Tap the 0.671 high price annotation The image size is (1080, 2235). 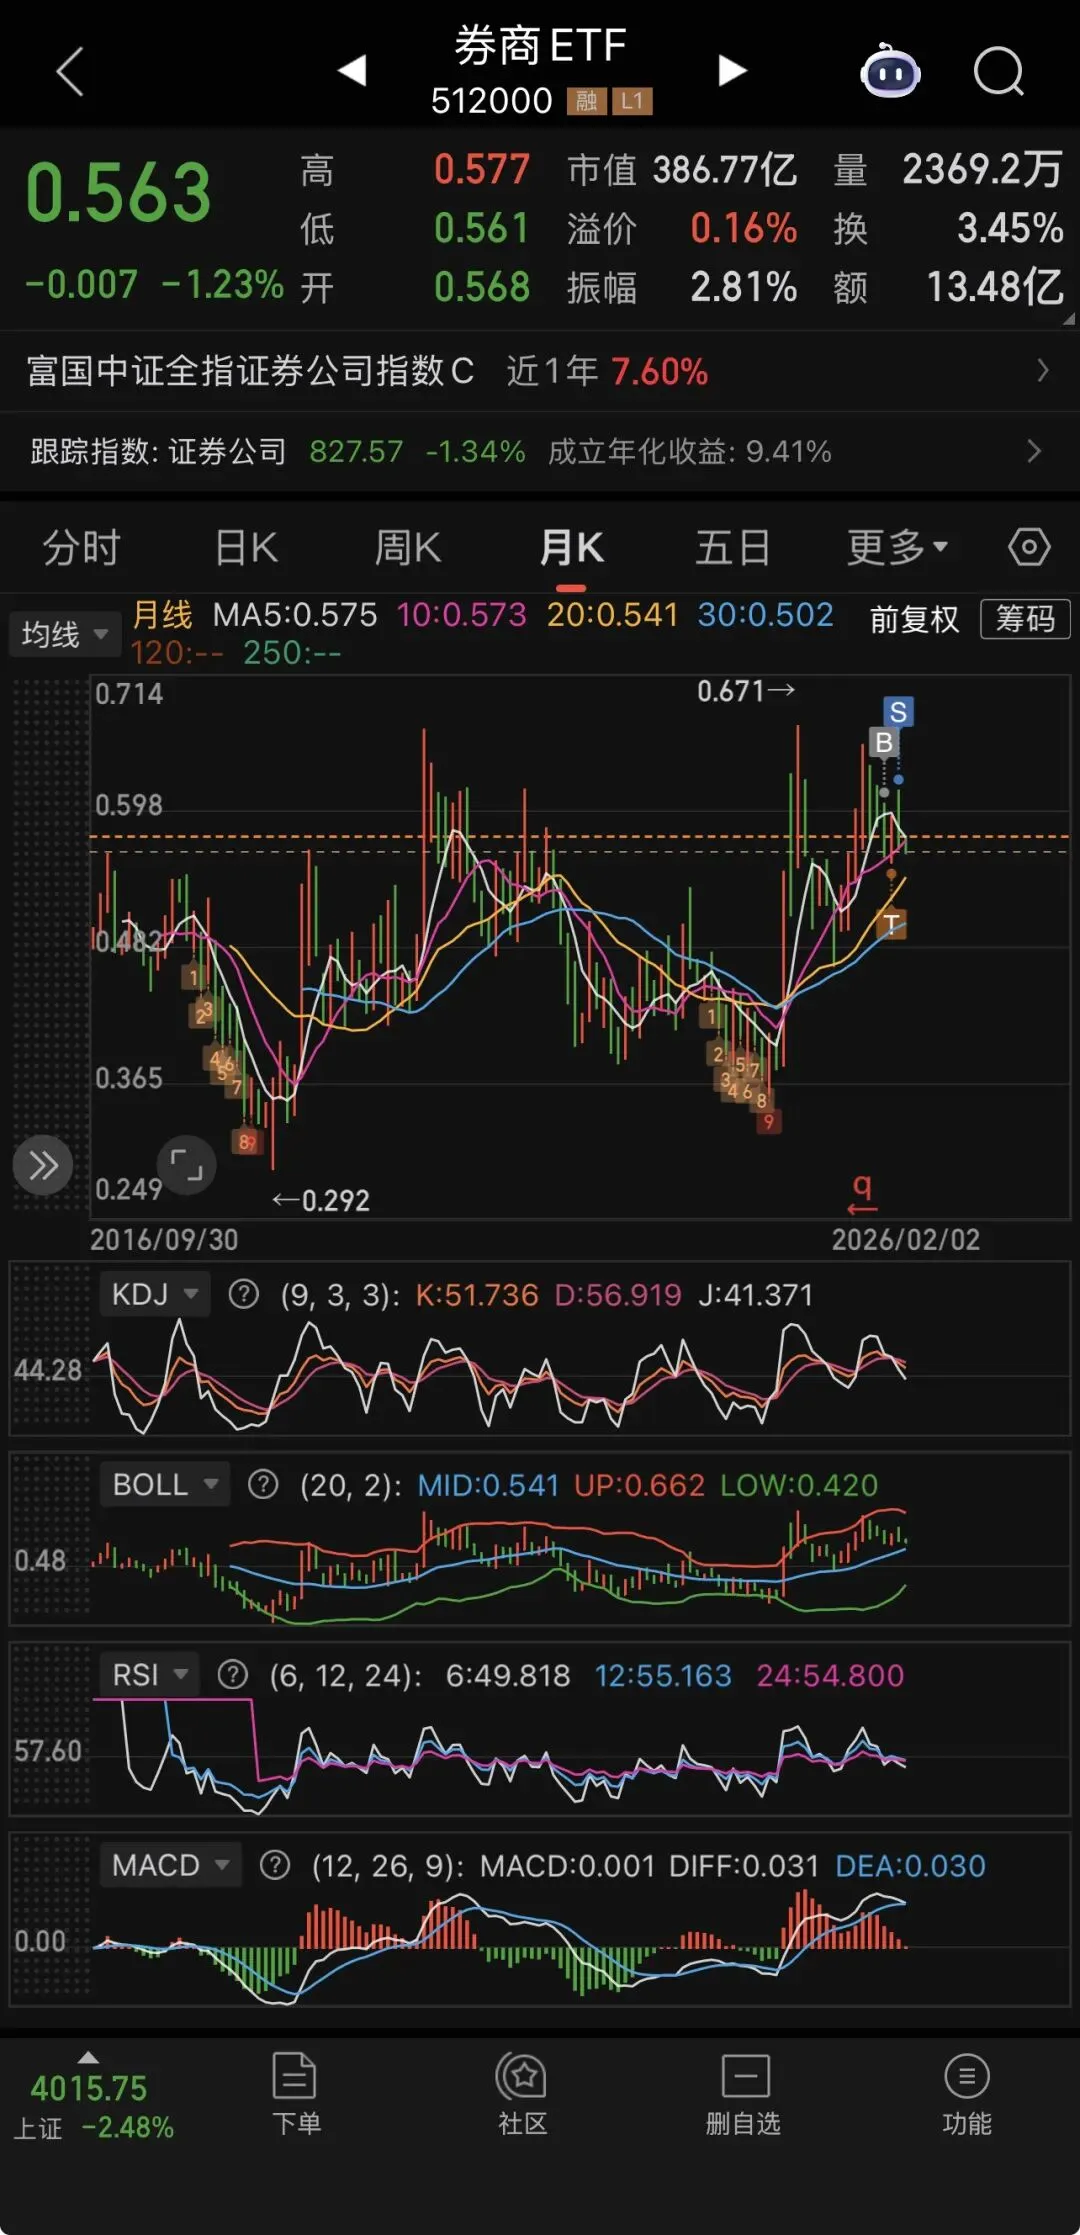tap(746, 690)
